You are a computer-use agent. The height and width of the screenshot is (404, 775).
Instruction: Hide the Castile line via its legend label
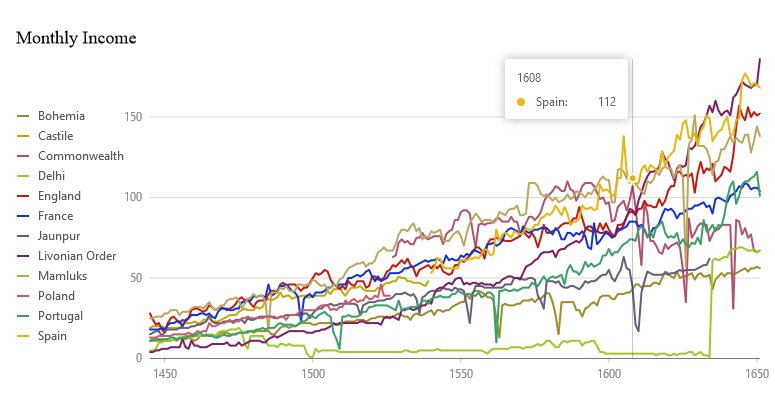pos(55,136)
